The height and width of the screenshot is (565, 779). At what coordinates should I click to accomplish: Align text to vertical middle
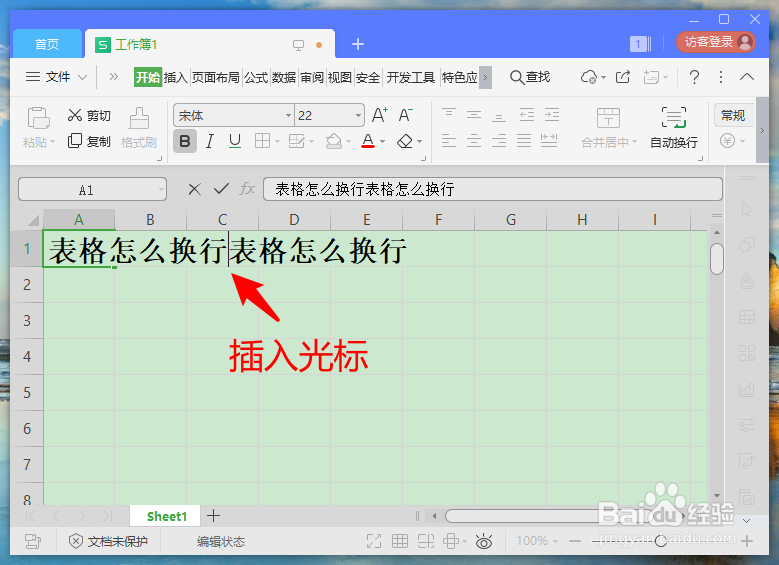coord(474,115)
